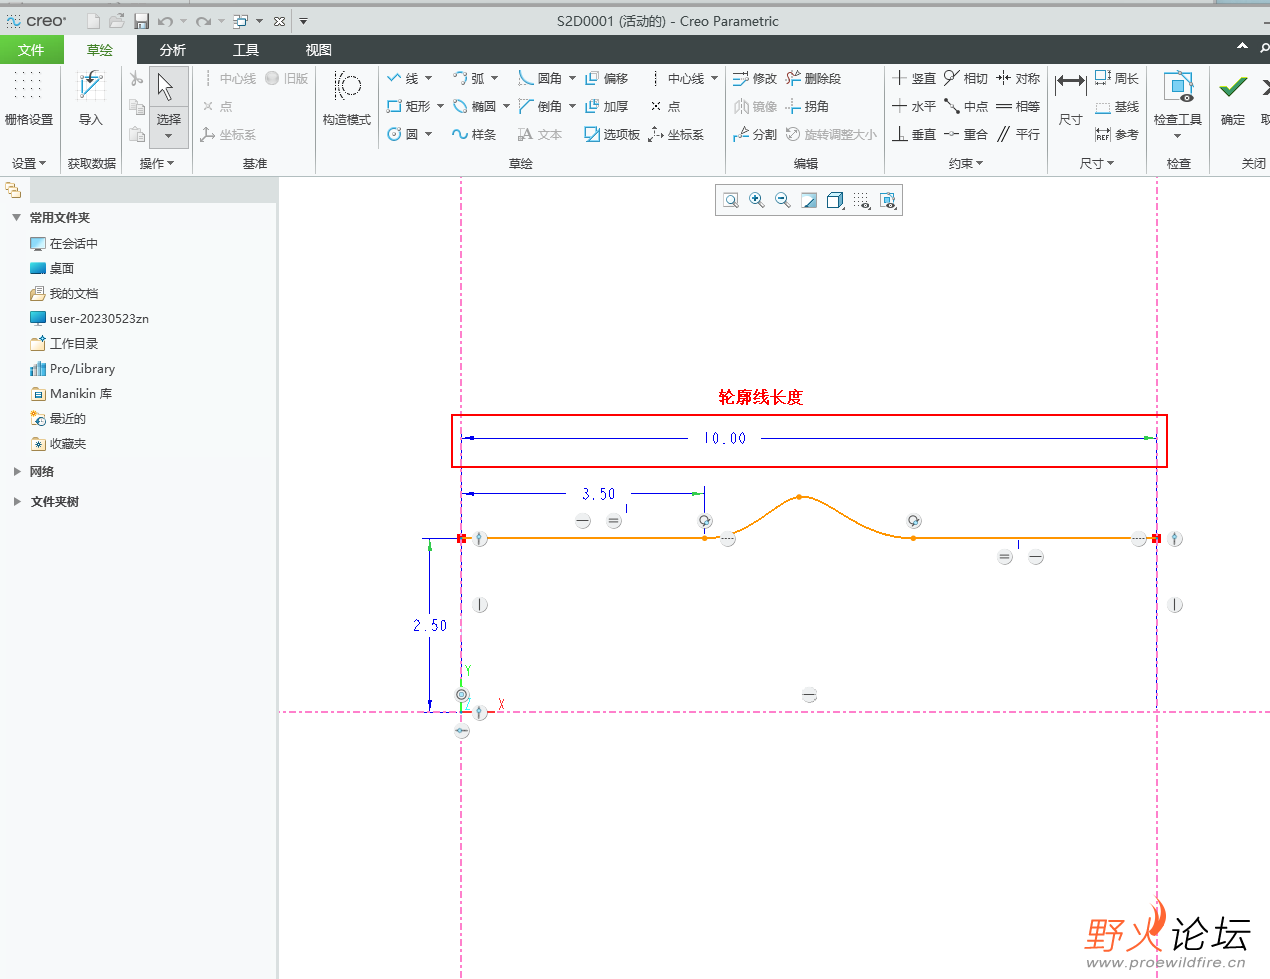Screen dimensions: 1270x979
Task: Select the 矩形 (Rectangle) tool
Action: pos(409,106)
